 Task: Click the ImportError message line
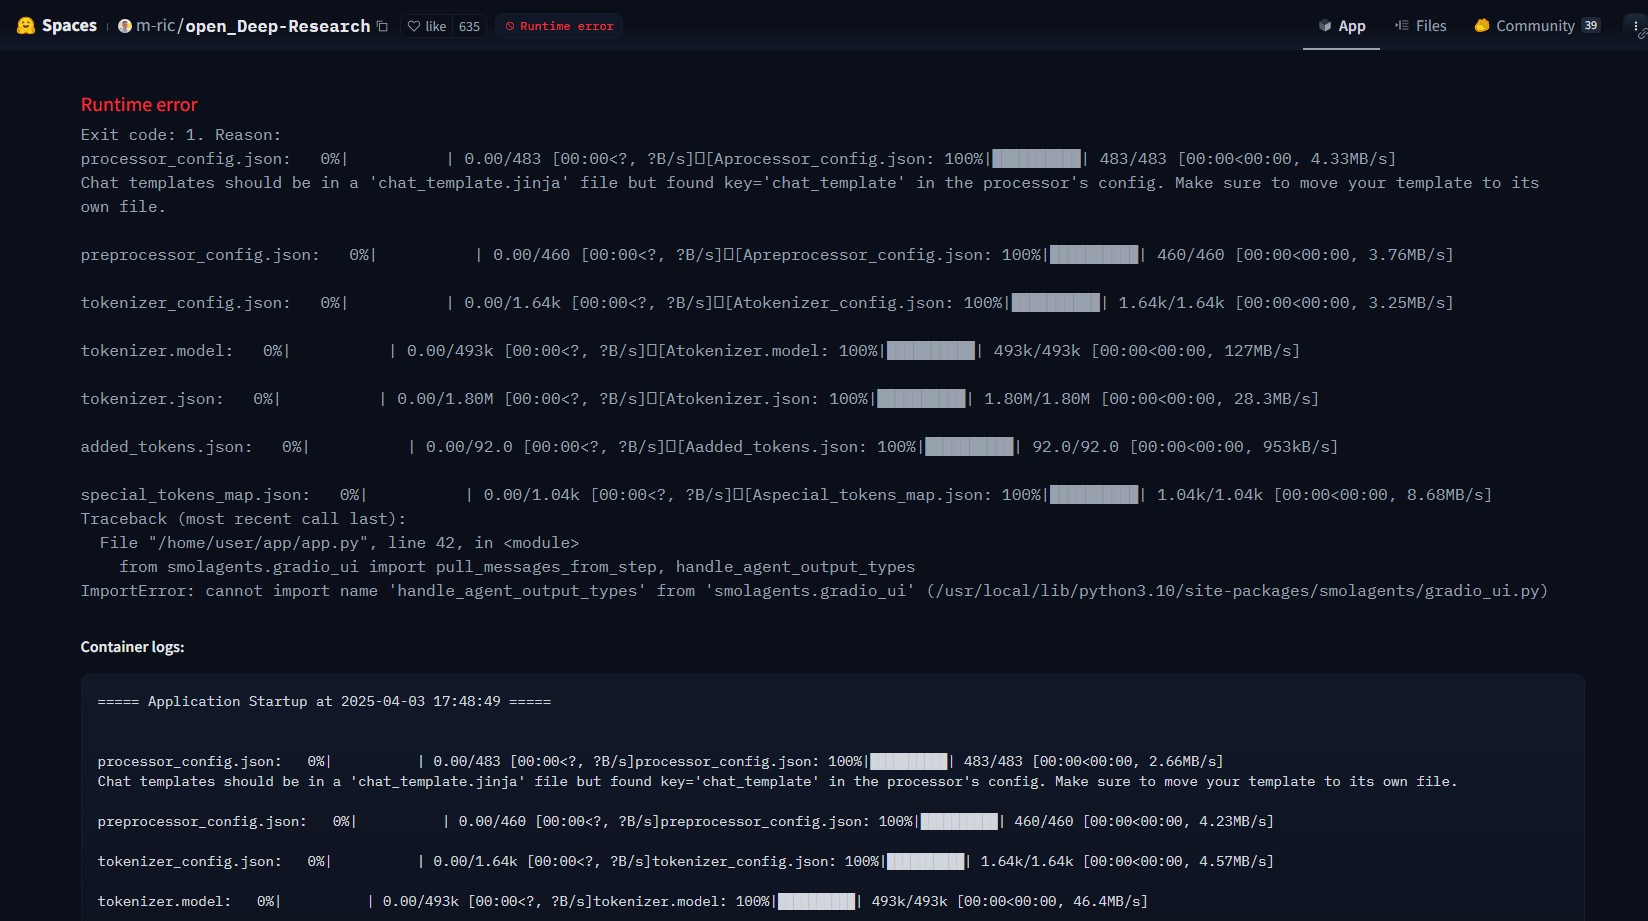click(x=813, y=591)
